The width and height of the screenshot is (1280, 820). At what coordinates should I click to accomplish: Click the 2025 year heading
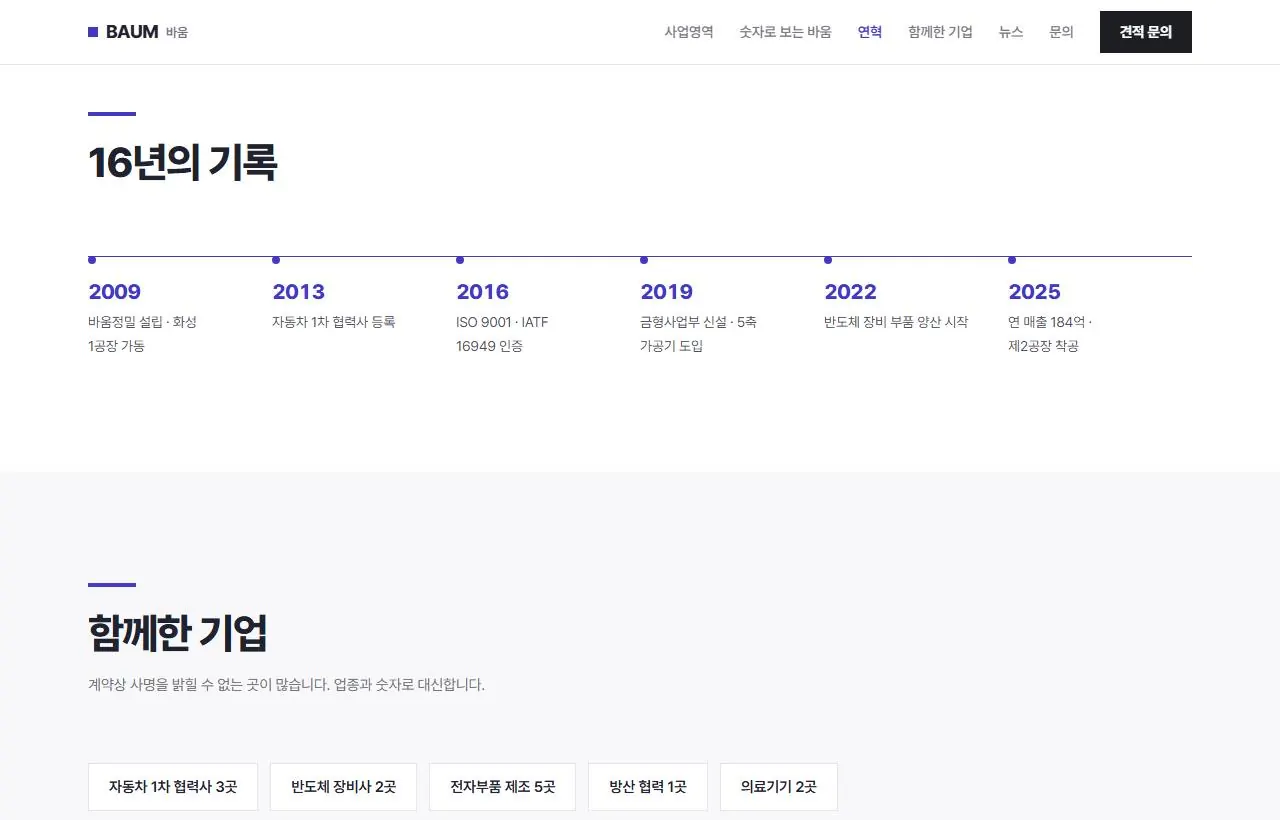1035,292
